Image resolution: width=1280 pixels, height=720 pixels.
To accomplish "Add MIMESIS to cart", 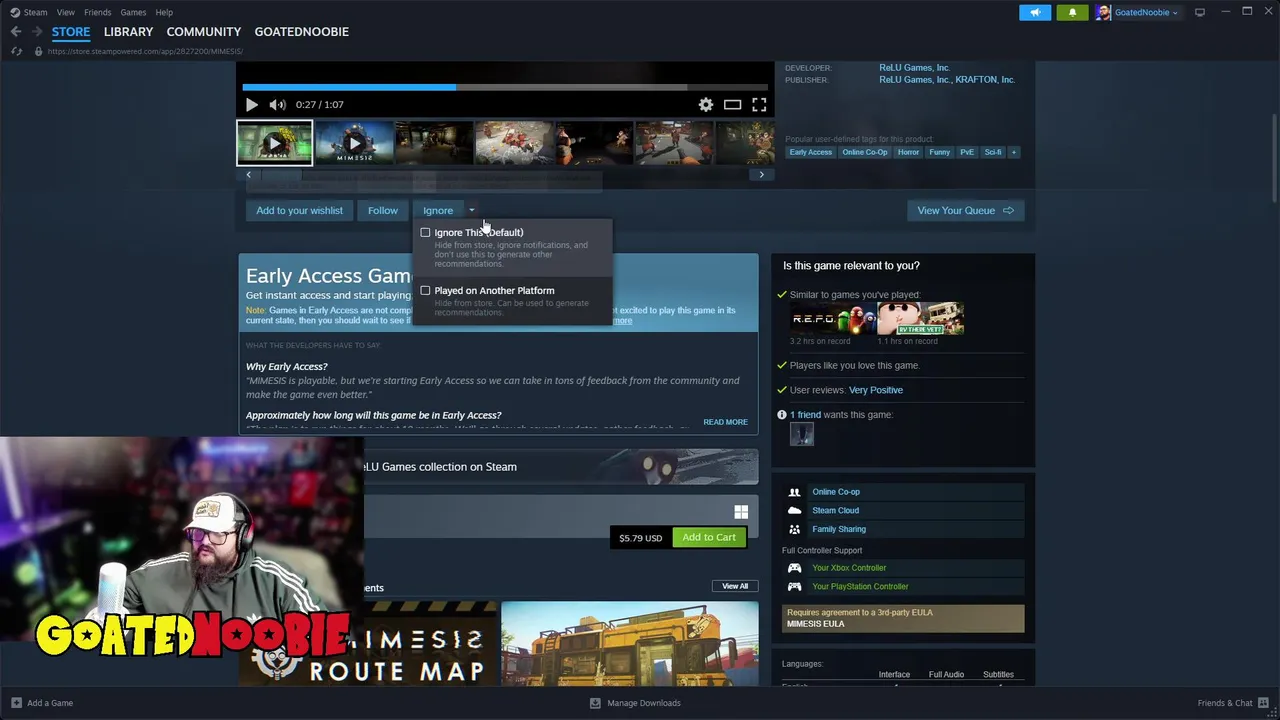I will pyautogui.click(x=709, y=537).
